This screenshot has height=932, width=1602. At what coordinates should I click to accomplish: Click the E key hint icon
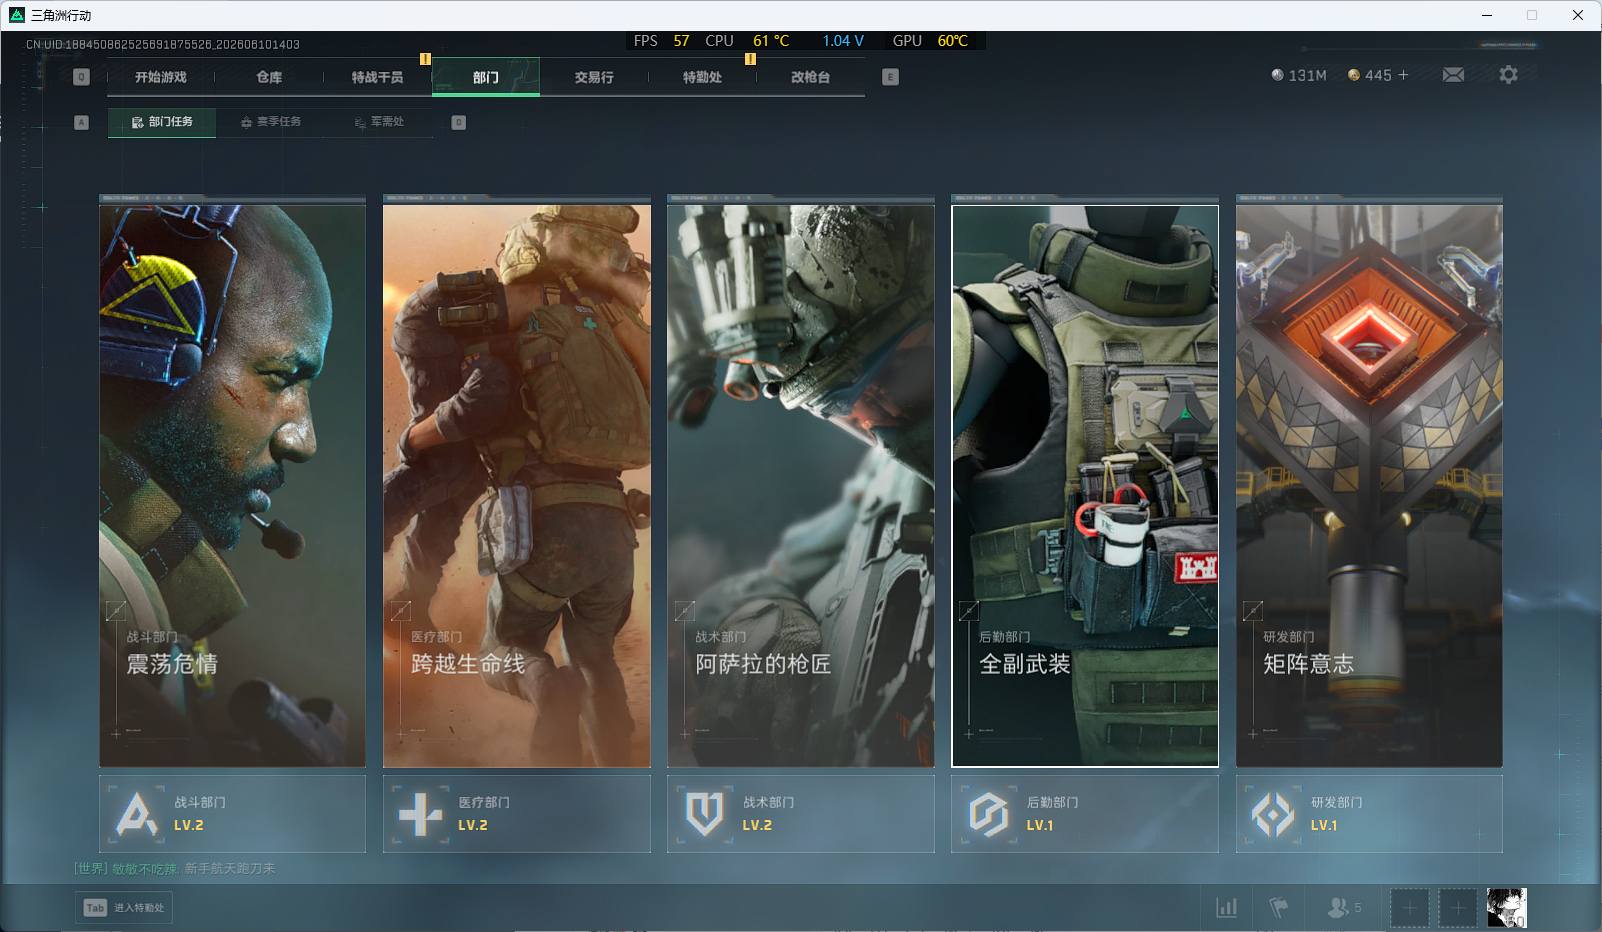890,77
